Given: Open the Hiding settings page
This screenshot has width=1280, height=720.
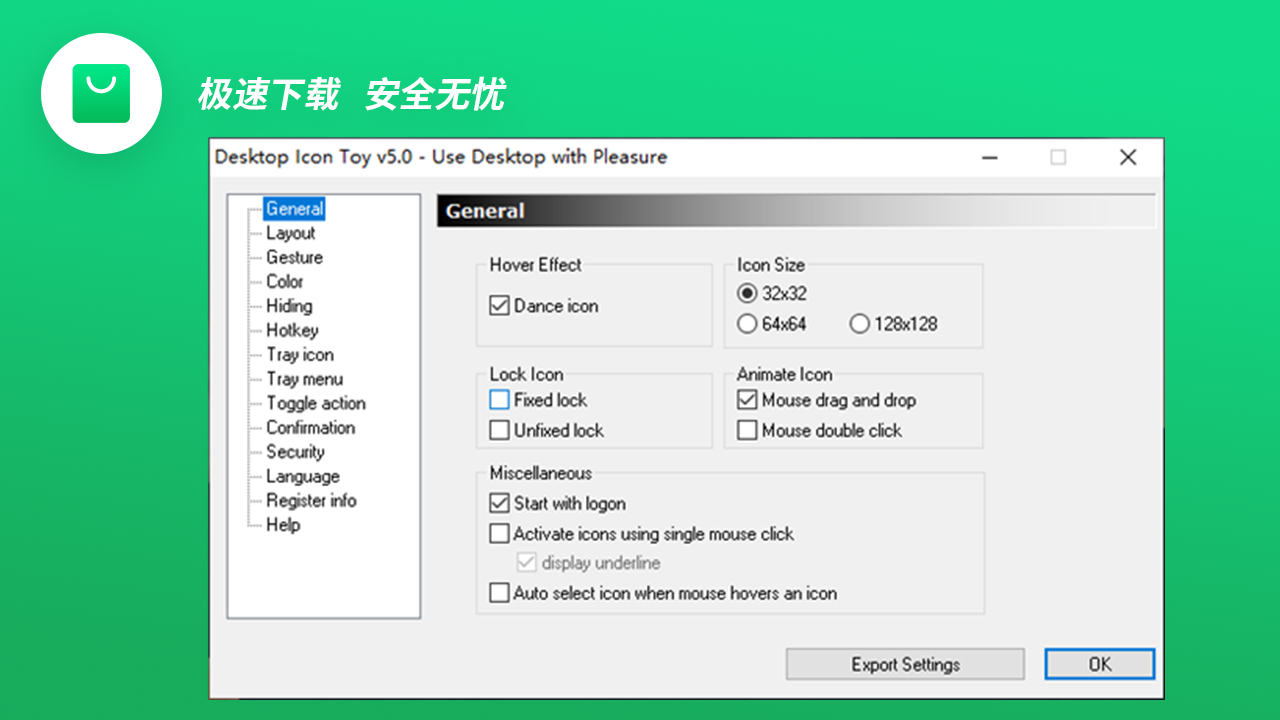Looking at the screenshot, I should tap(289, 306).
